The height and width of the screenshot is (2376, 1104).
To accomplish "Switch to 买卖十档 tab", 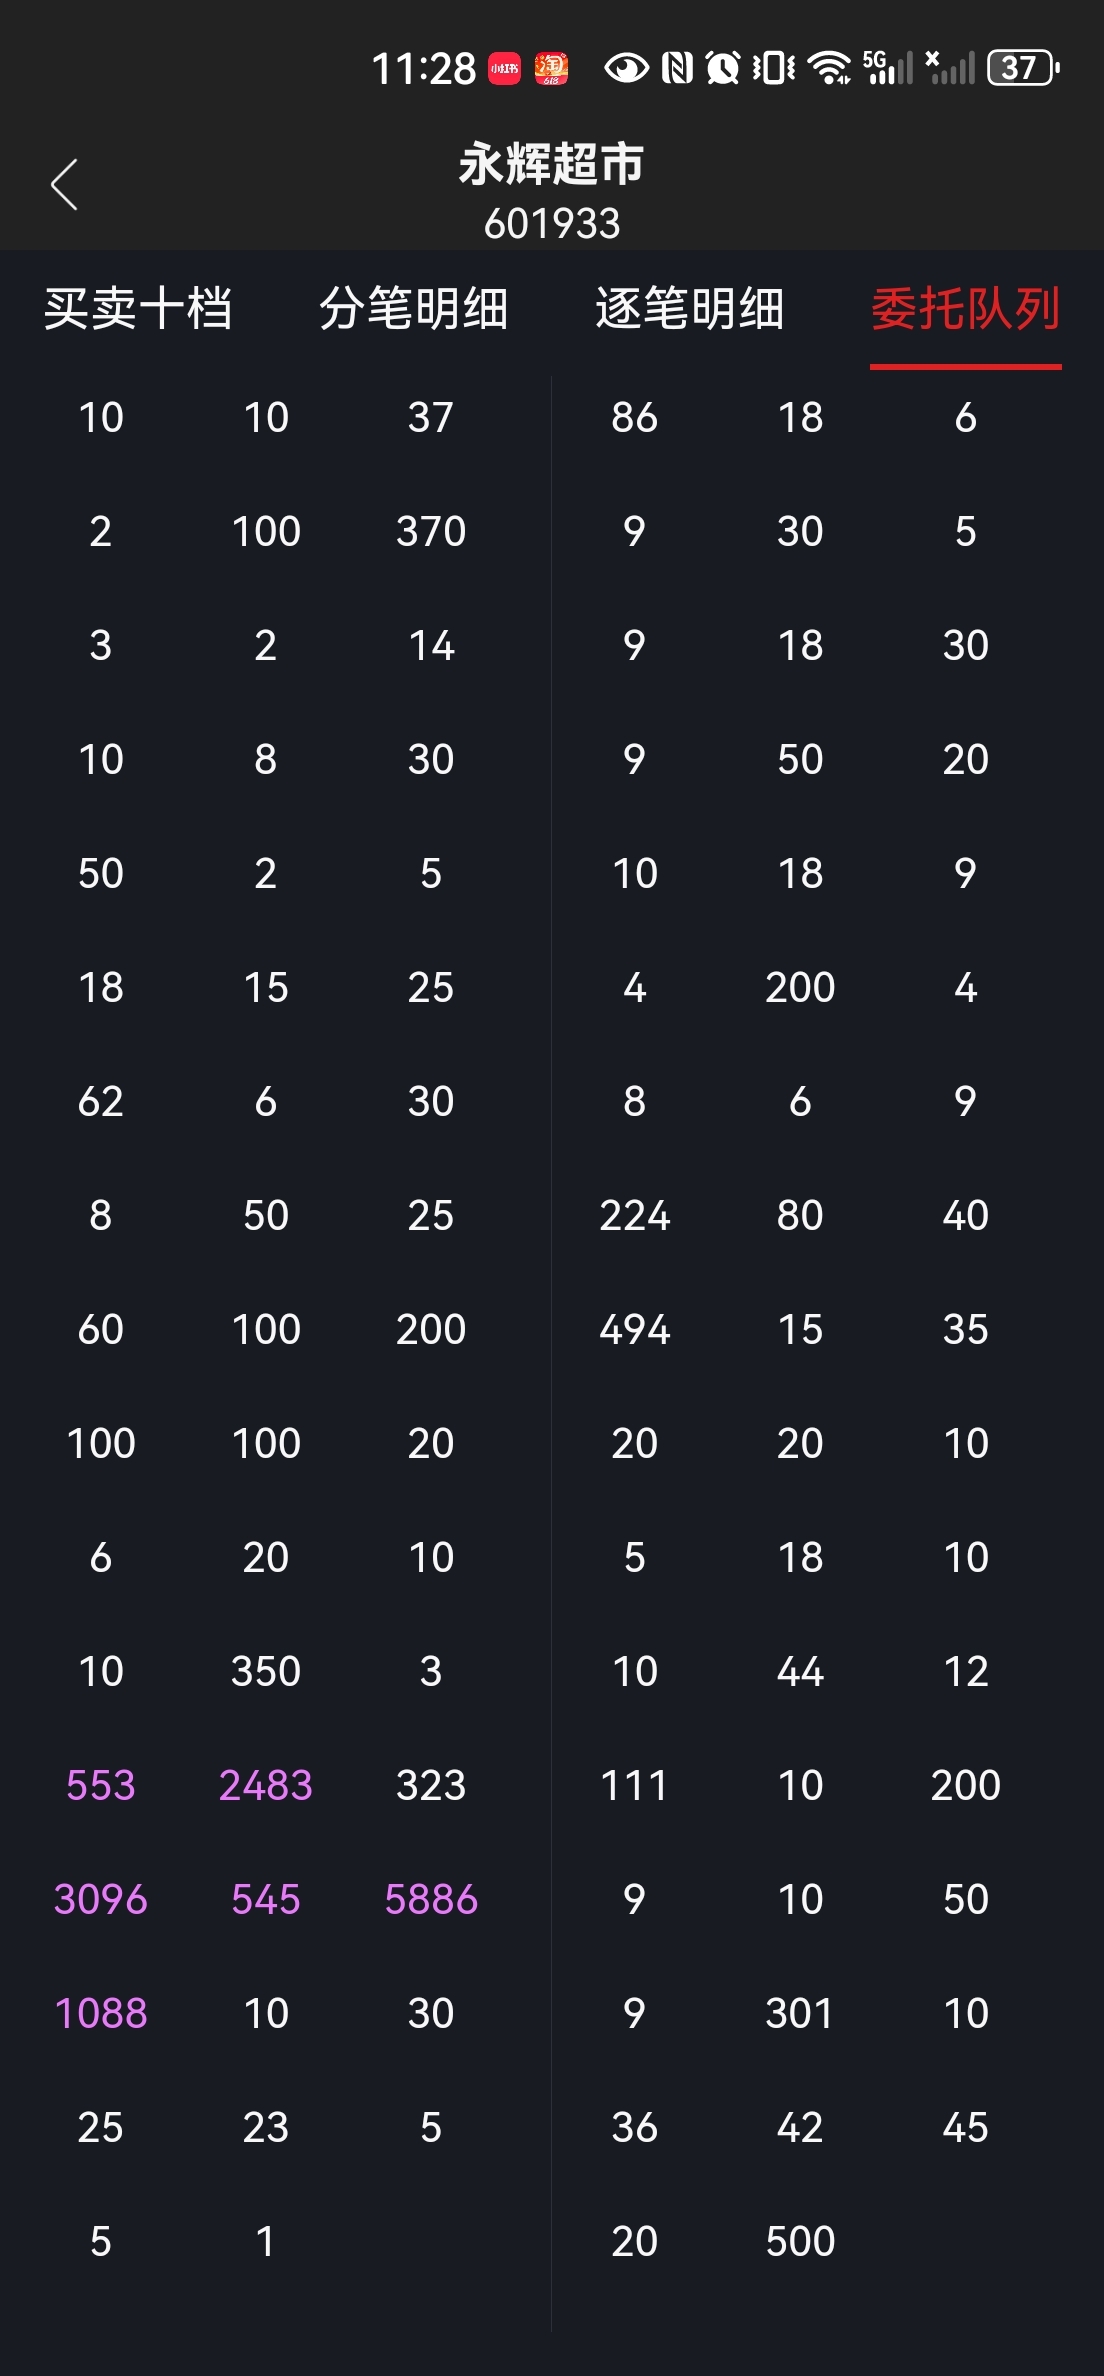I will pos(138,308).
